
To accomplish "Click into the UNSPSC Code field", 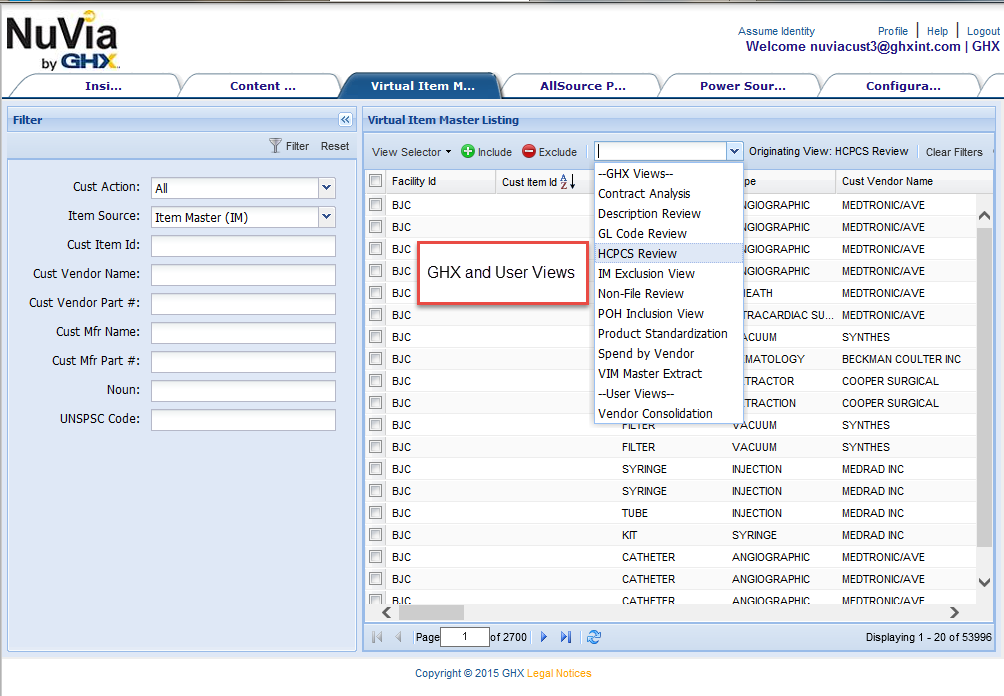I will point(243,419).
